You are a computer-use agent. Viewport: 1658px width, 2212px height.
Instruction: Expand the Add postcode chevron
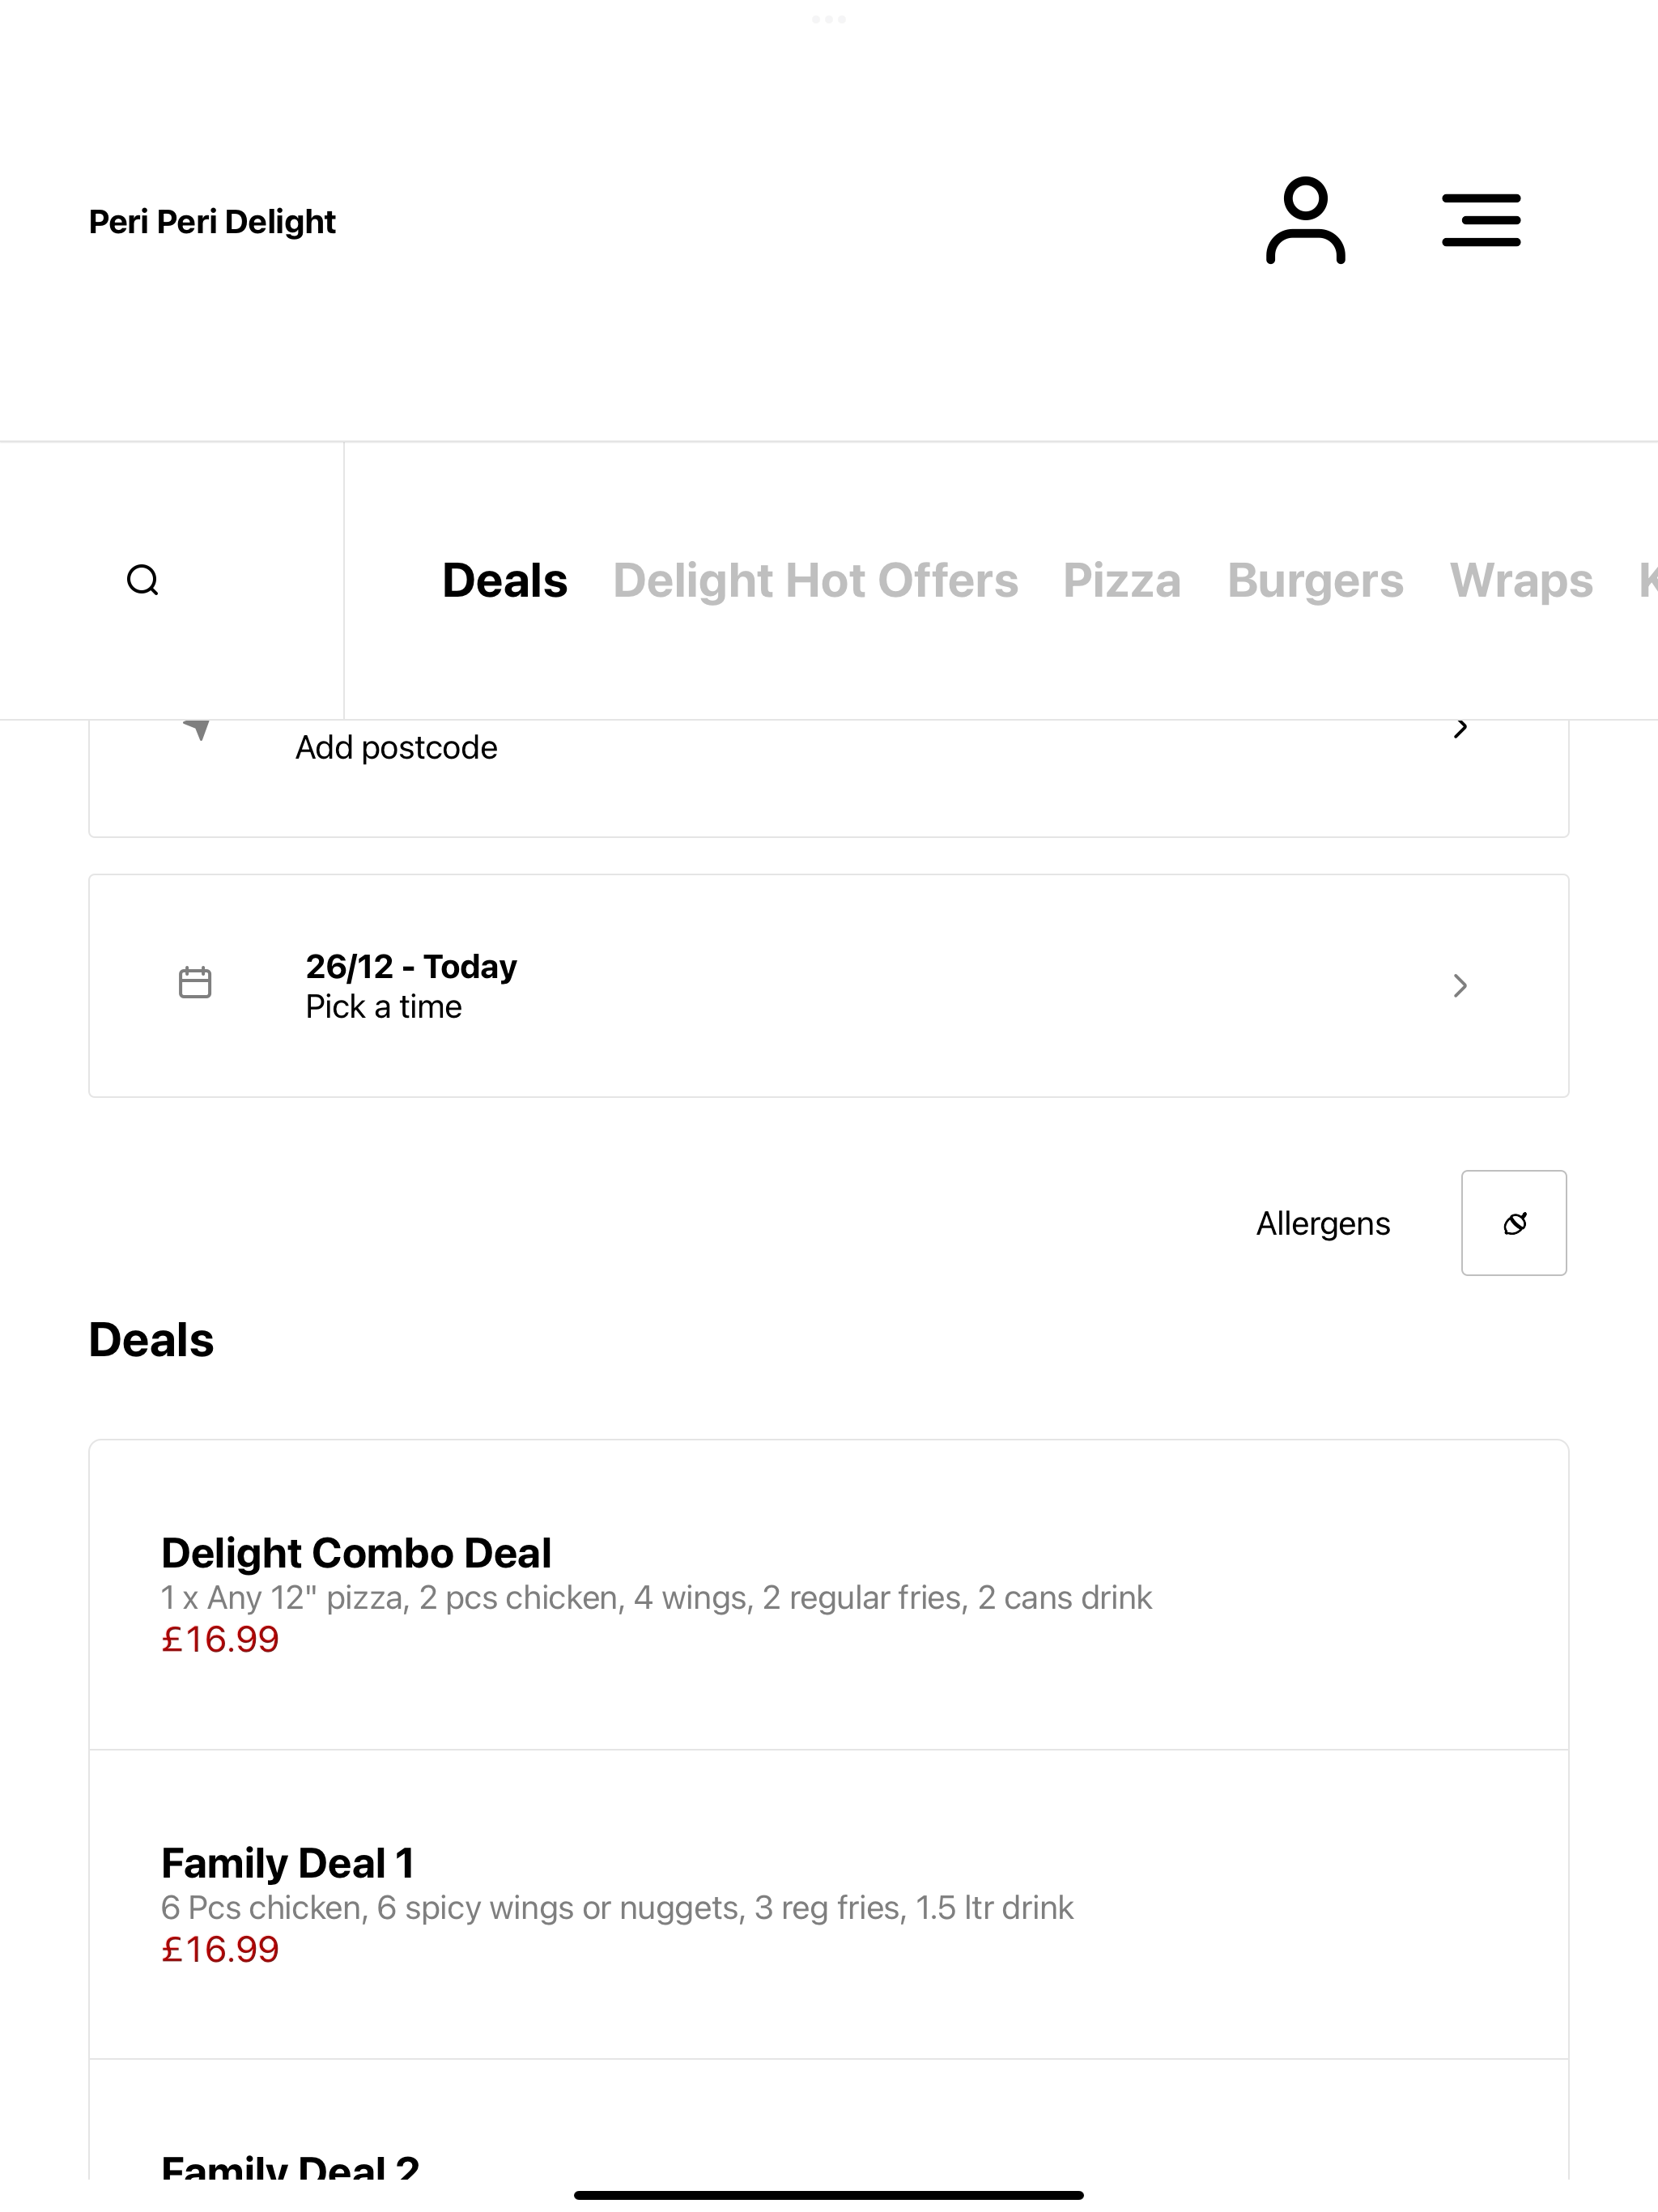pos(1460,728)
